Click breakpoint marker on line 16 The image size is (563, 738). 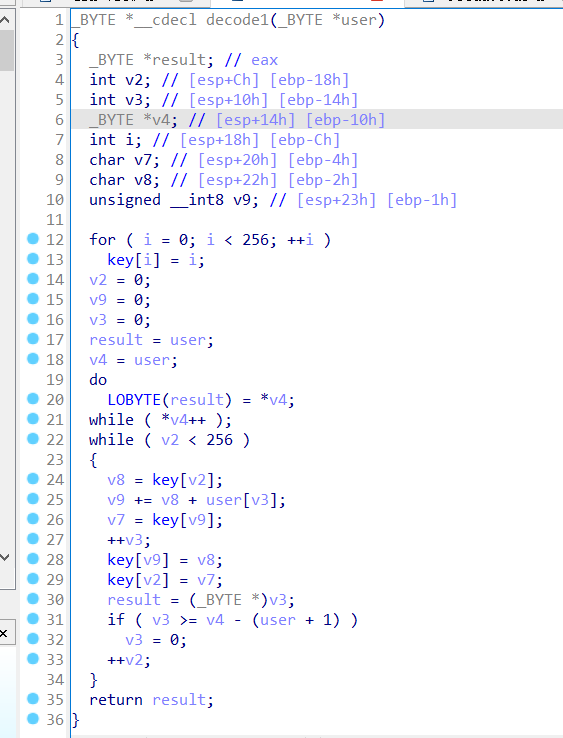coord(33,319)
